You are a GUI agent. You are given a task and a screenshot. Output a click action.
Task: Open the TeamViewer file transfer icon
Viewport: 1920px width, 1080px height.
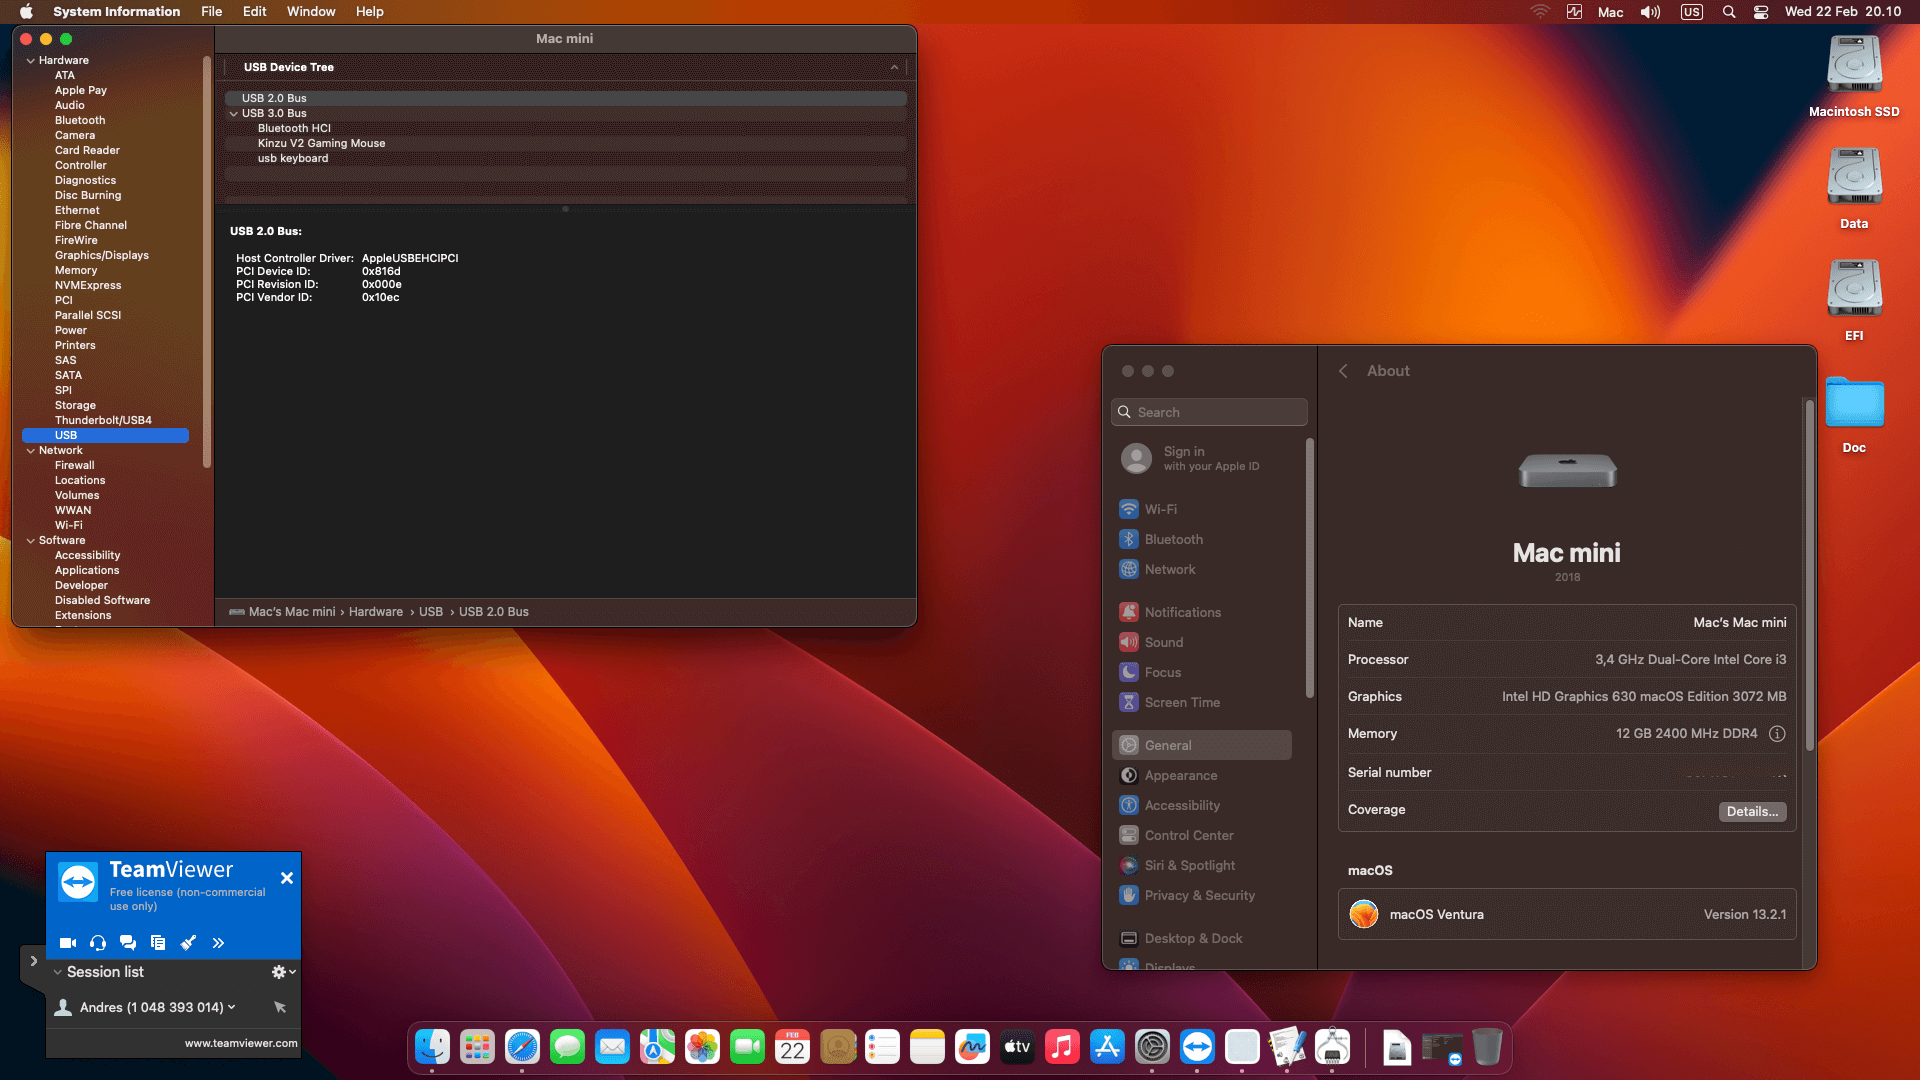pyautogui.click(x=158, y=943)
